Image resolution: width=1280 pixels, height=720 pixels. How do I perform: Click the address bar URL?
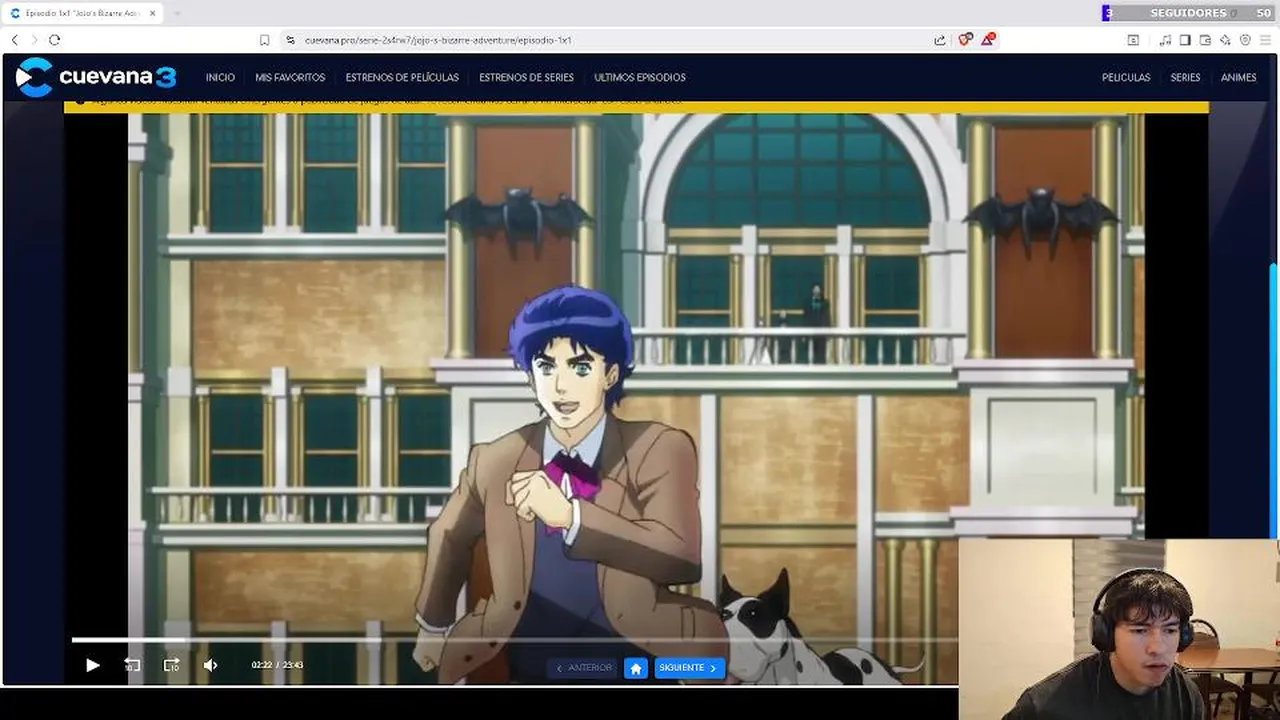click(x=438, y=40)
